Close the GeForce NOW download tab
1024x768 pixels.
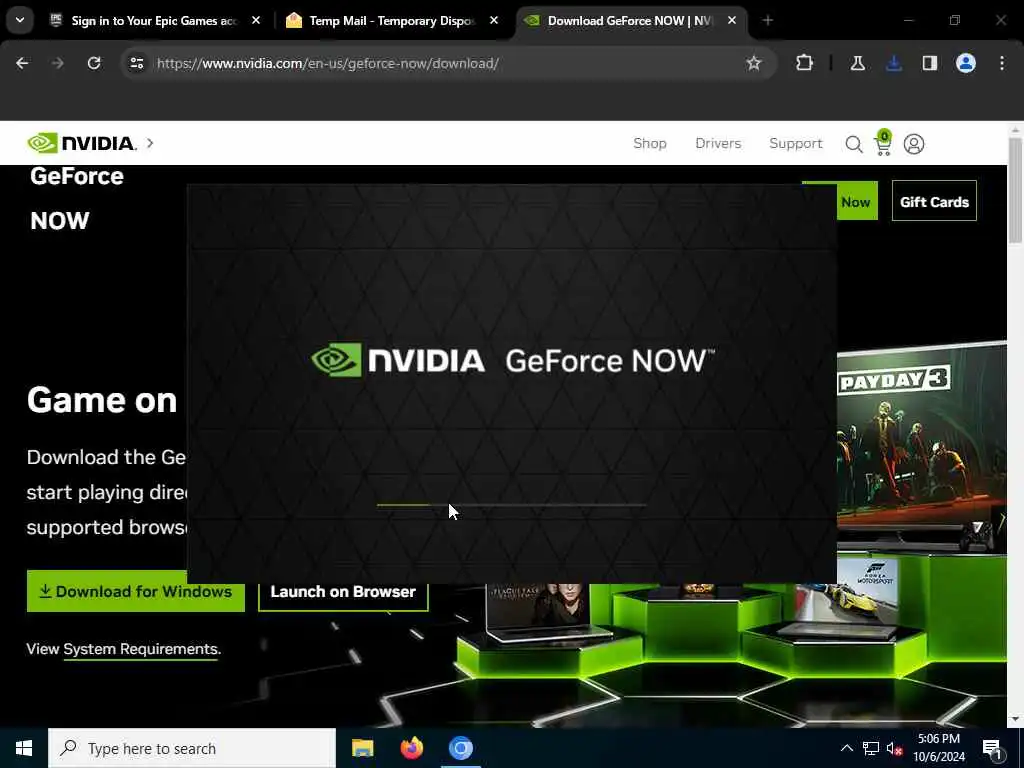pos(731,21)
